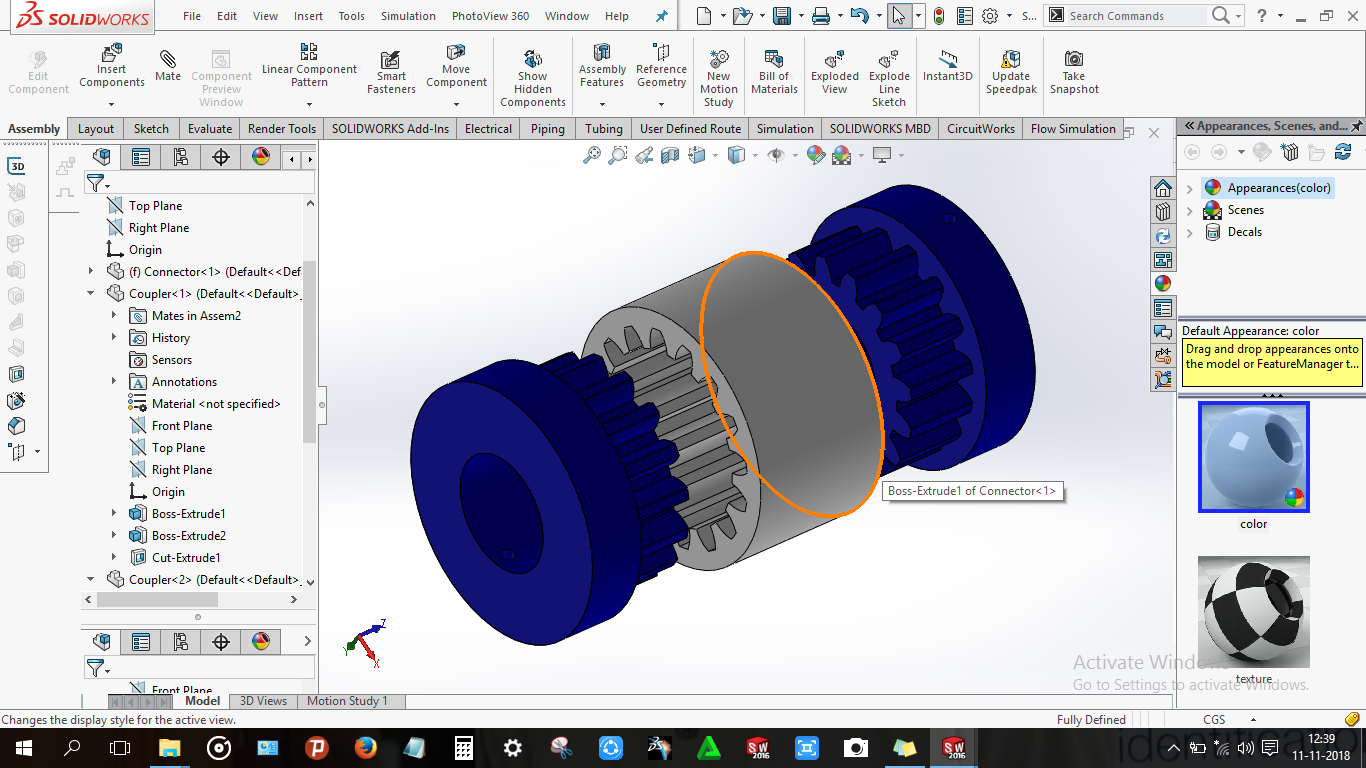The image size is (1366, 768).
Task: Open Bill of Materials tool
Action: click(x=774, y=72)
